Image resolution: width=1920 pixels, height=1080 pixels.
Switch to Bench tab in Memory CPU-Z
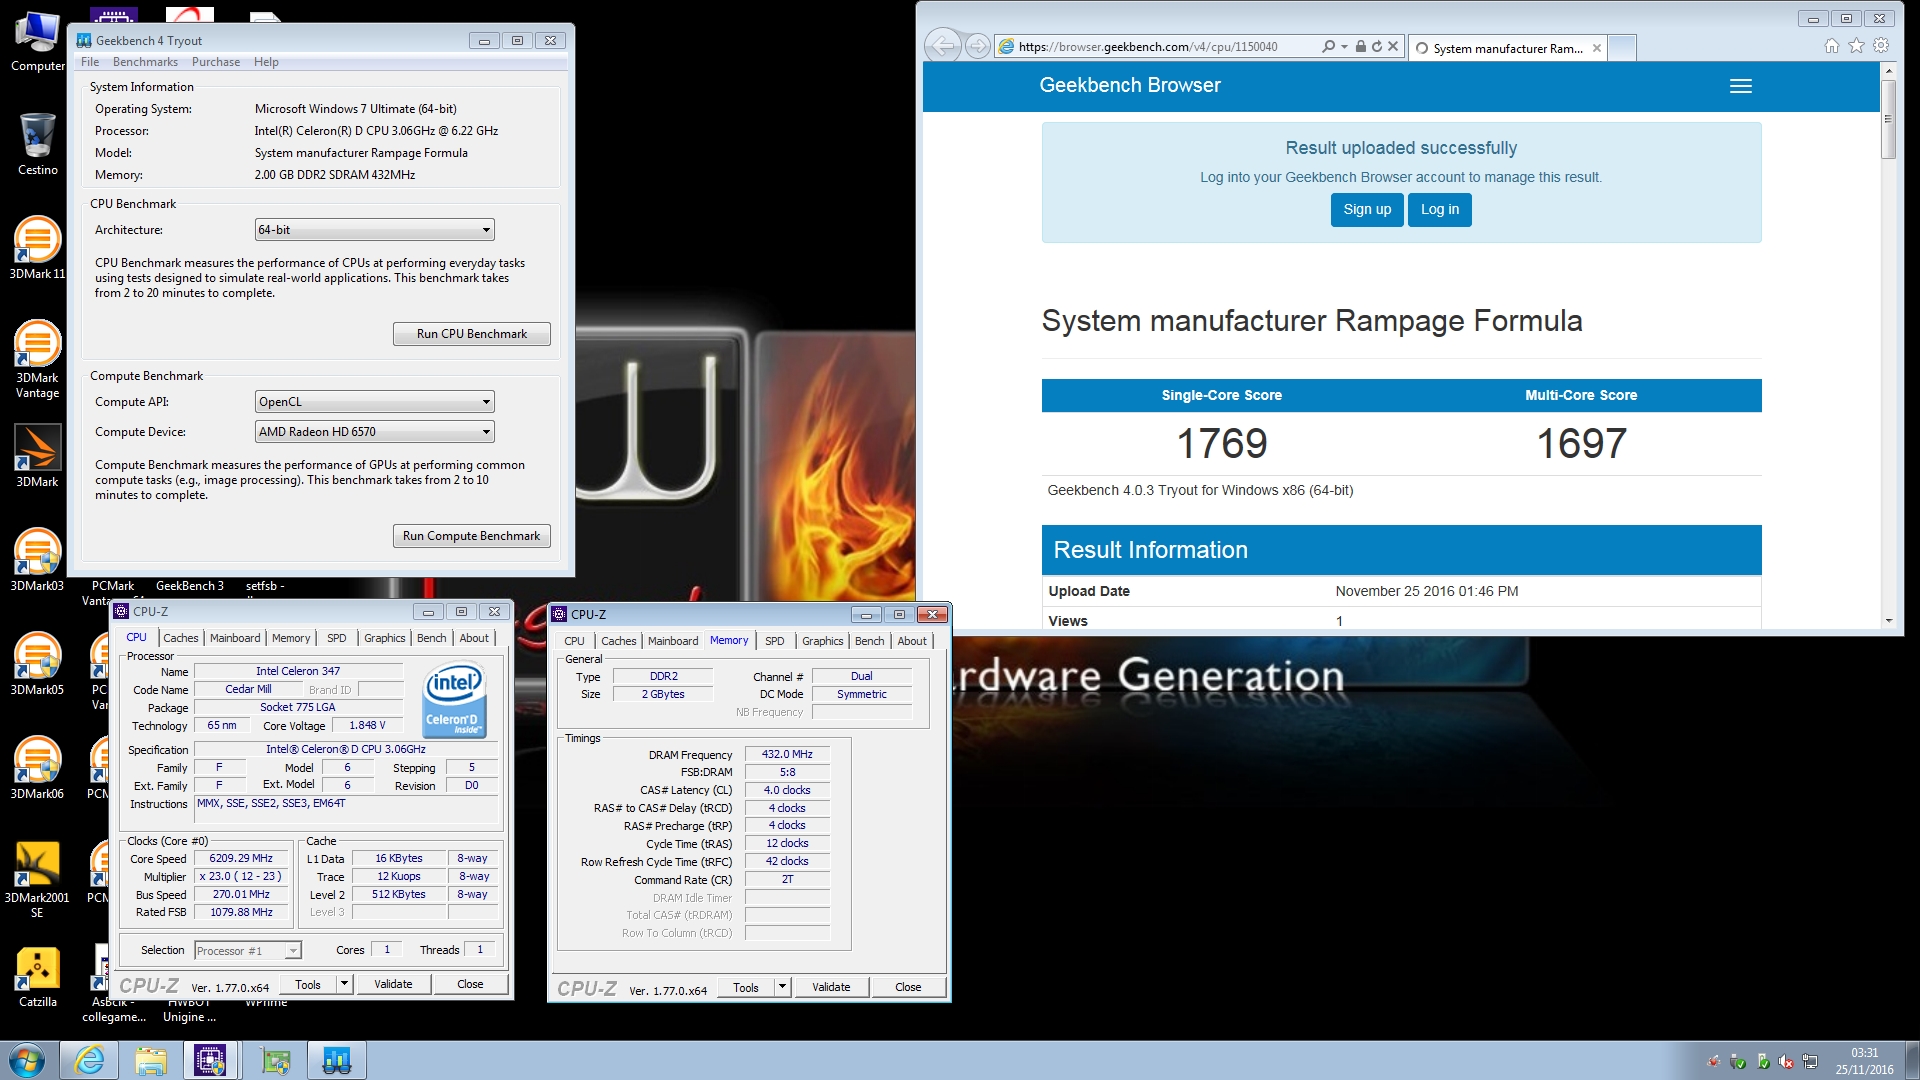coord(870,641)
